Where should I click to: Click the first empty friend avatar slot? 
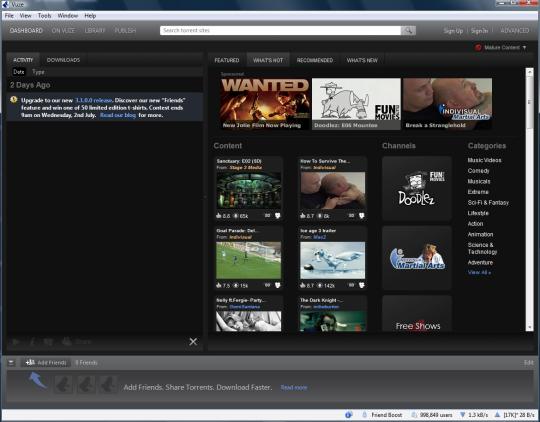coord(63,384)
